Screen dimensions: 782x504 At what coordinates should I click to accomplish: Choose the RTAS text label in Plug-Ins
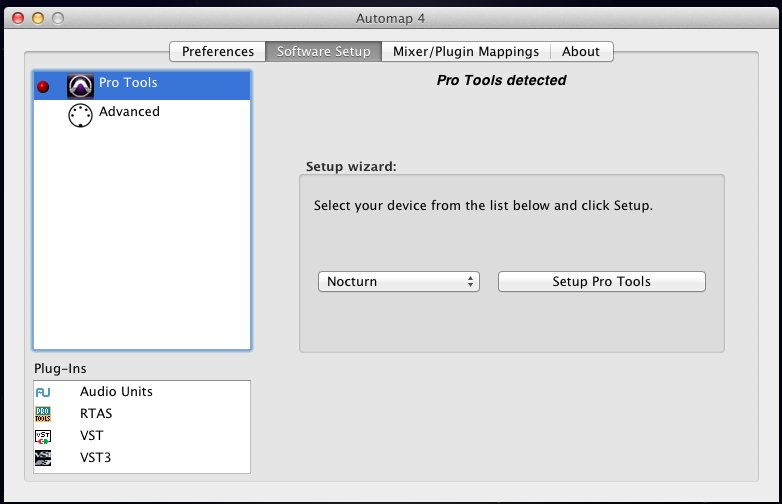point(97,414)
